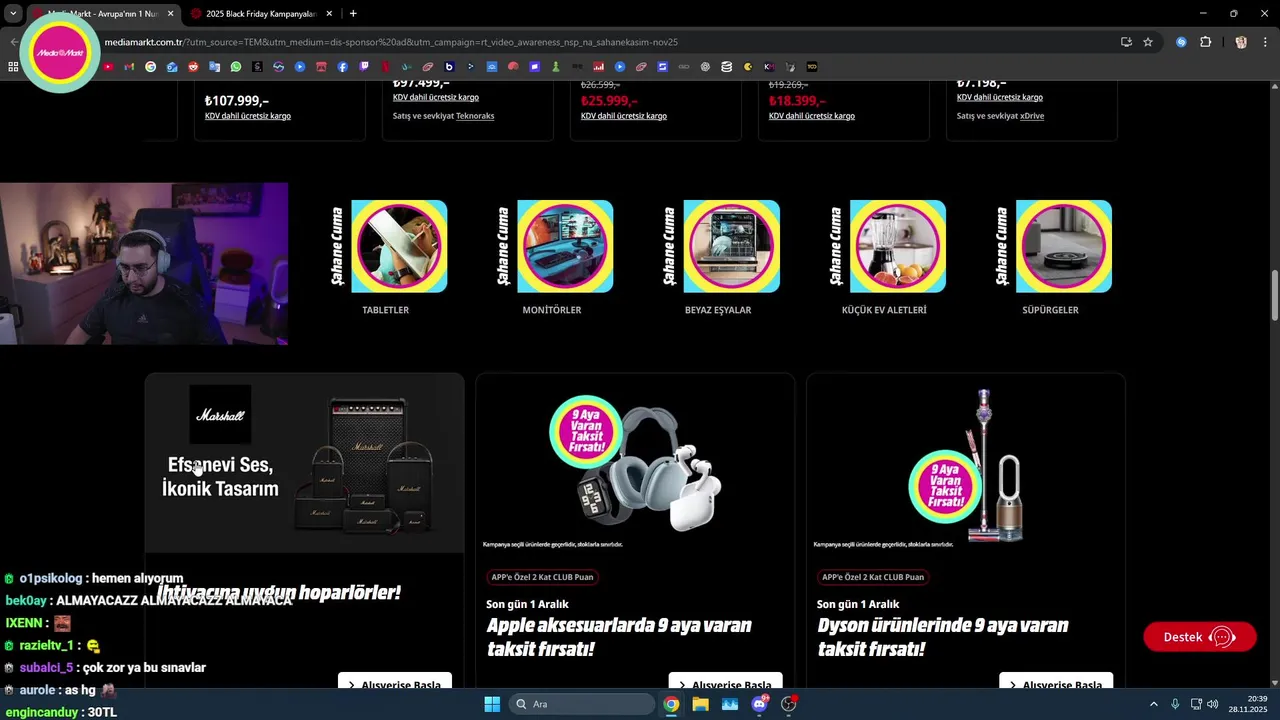Viewport: 1280px width, 720px height.
Task: Click the Teknoraks seller link
Action: pos(475,116)
